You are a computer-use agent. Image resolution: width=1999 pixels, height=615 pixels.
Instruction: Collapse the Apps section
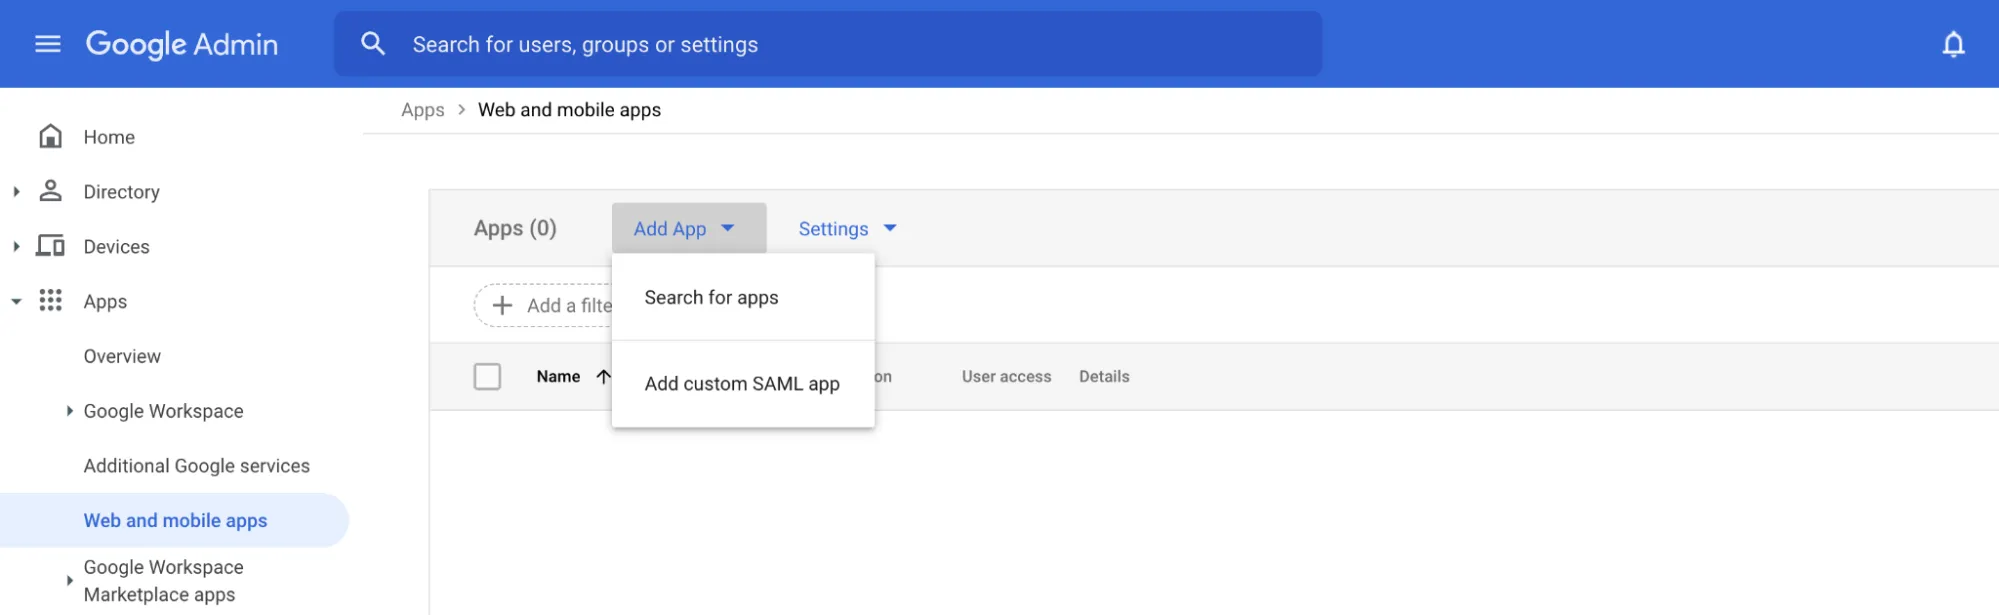click(x=16, y=301)
